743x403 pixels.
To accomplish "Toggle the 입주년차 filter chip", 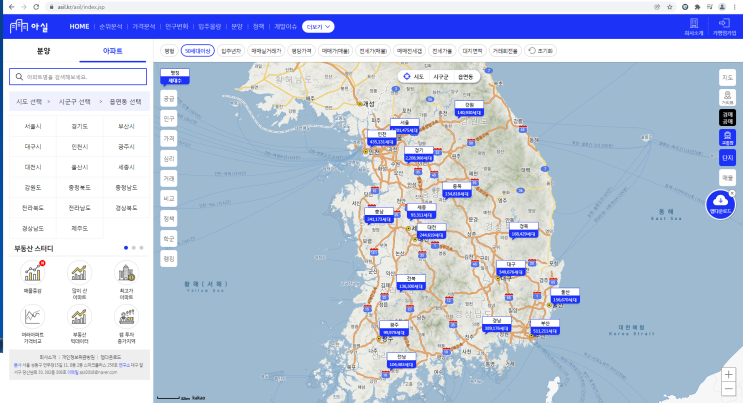I will click(231, 51).
